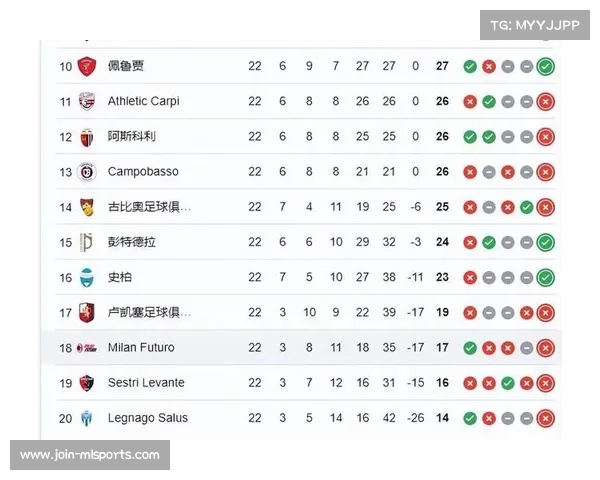Click the join-mlsports.com watermark link
Image resolution: width=600 pixels, height=480 pixels.
pyautogui.click(x=90, y=455)
